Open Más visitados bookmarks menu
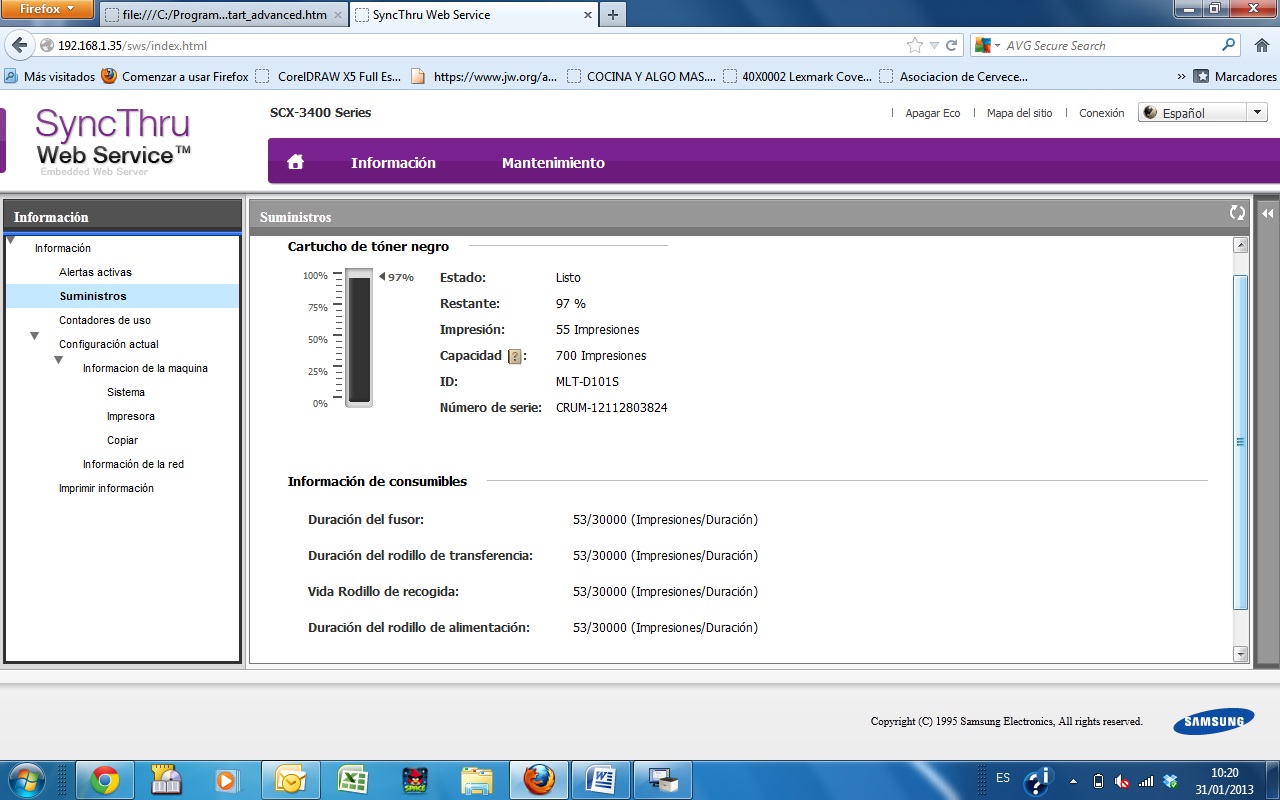 [50, 76]
